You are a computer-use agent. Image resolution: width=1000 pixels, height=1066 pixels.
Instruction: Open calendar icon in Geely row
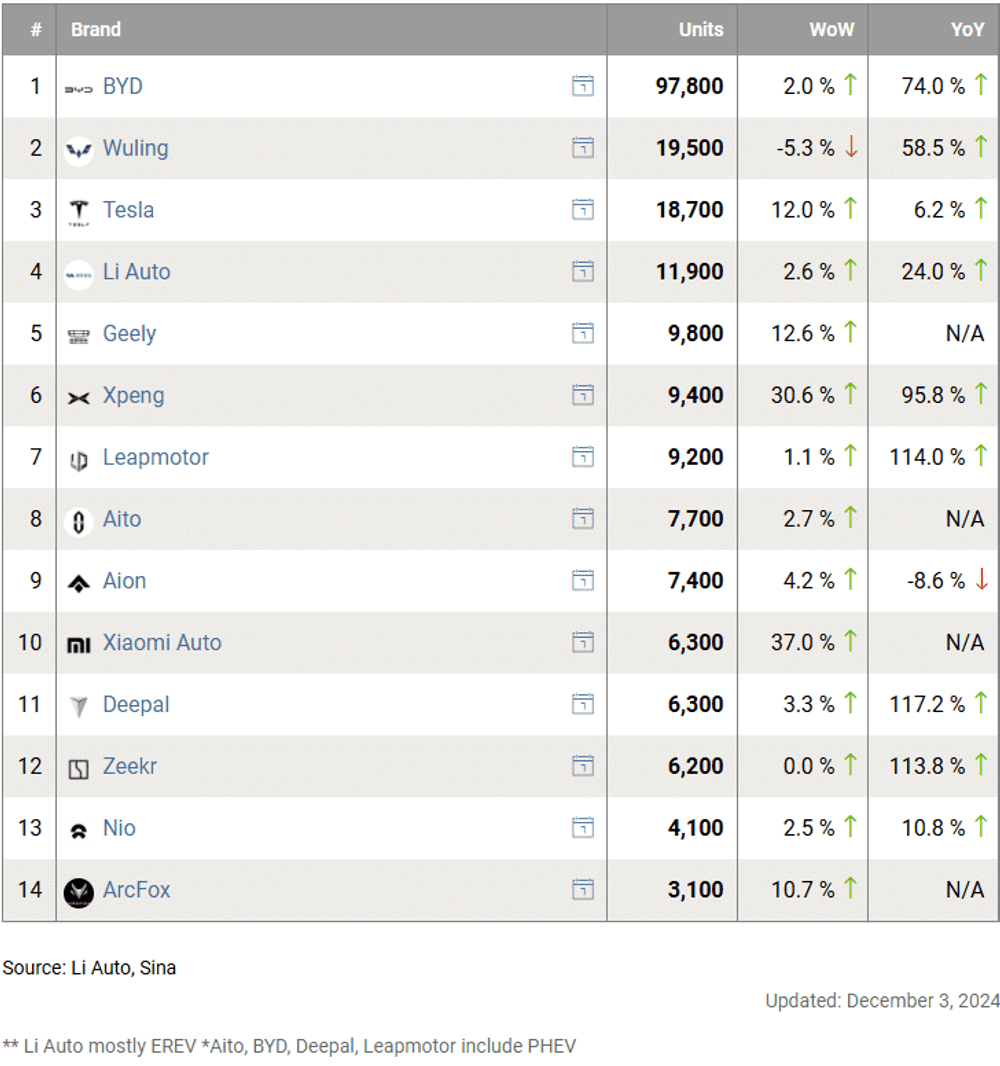pos(582,333)
